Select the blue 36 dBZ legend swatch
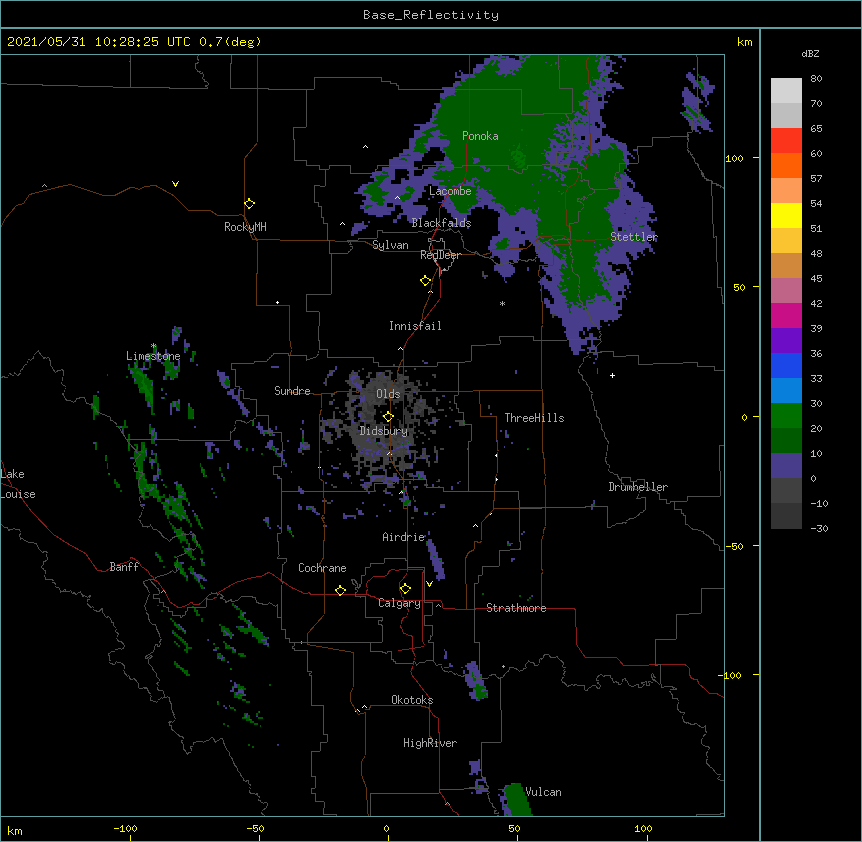The image size is (862, 842). [x=786, y=365]
